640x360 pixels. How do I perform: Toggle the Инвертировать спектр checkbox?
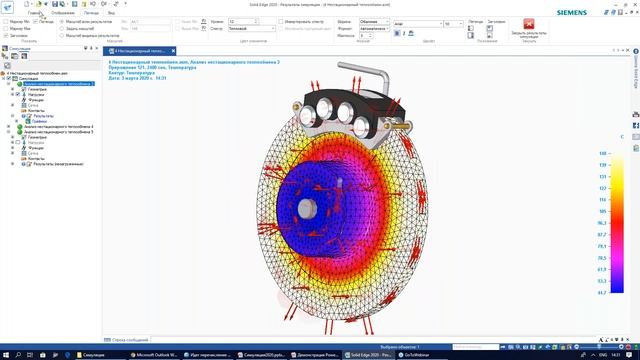(281, 22)
